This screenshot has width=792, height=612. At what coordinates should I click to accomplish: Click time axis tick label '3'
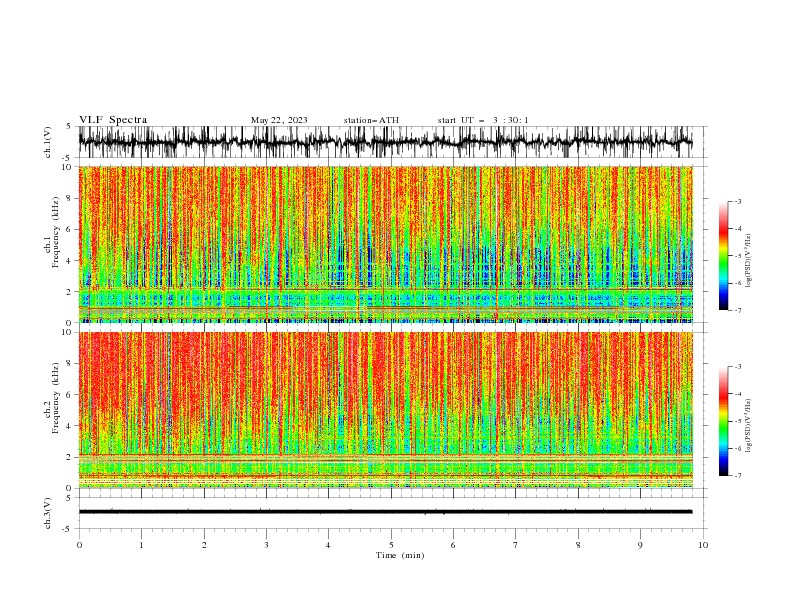(266, 545)
